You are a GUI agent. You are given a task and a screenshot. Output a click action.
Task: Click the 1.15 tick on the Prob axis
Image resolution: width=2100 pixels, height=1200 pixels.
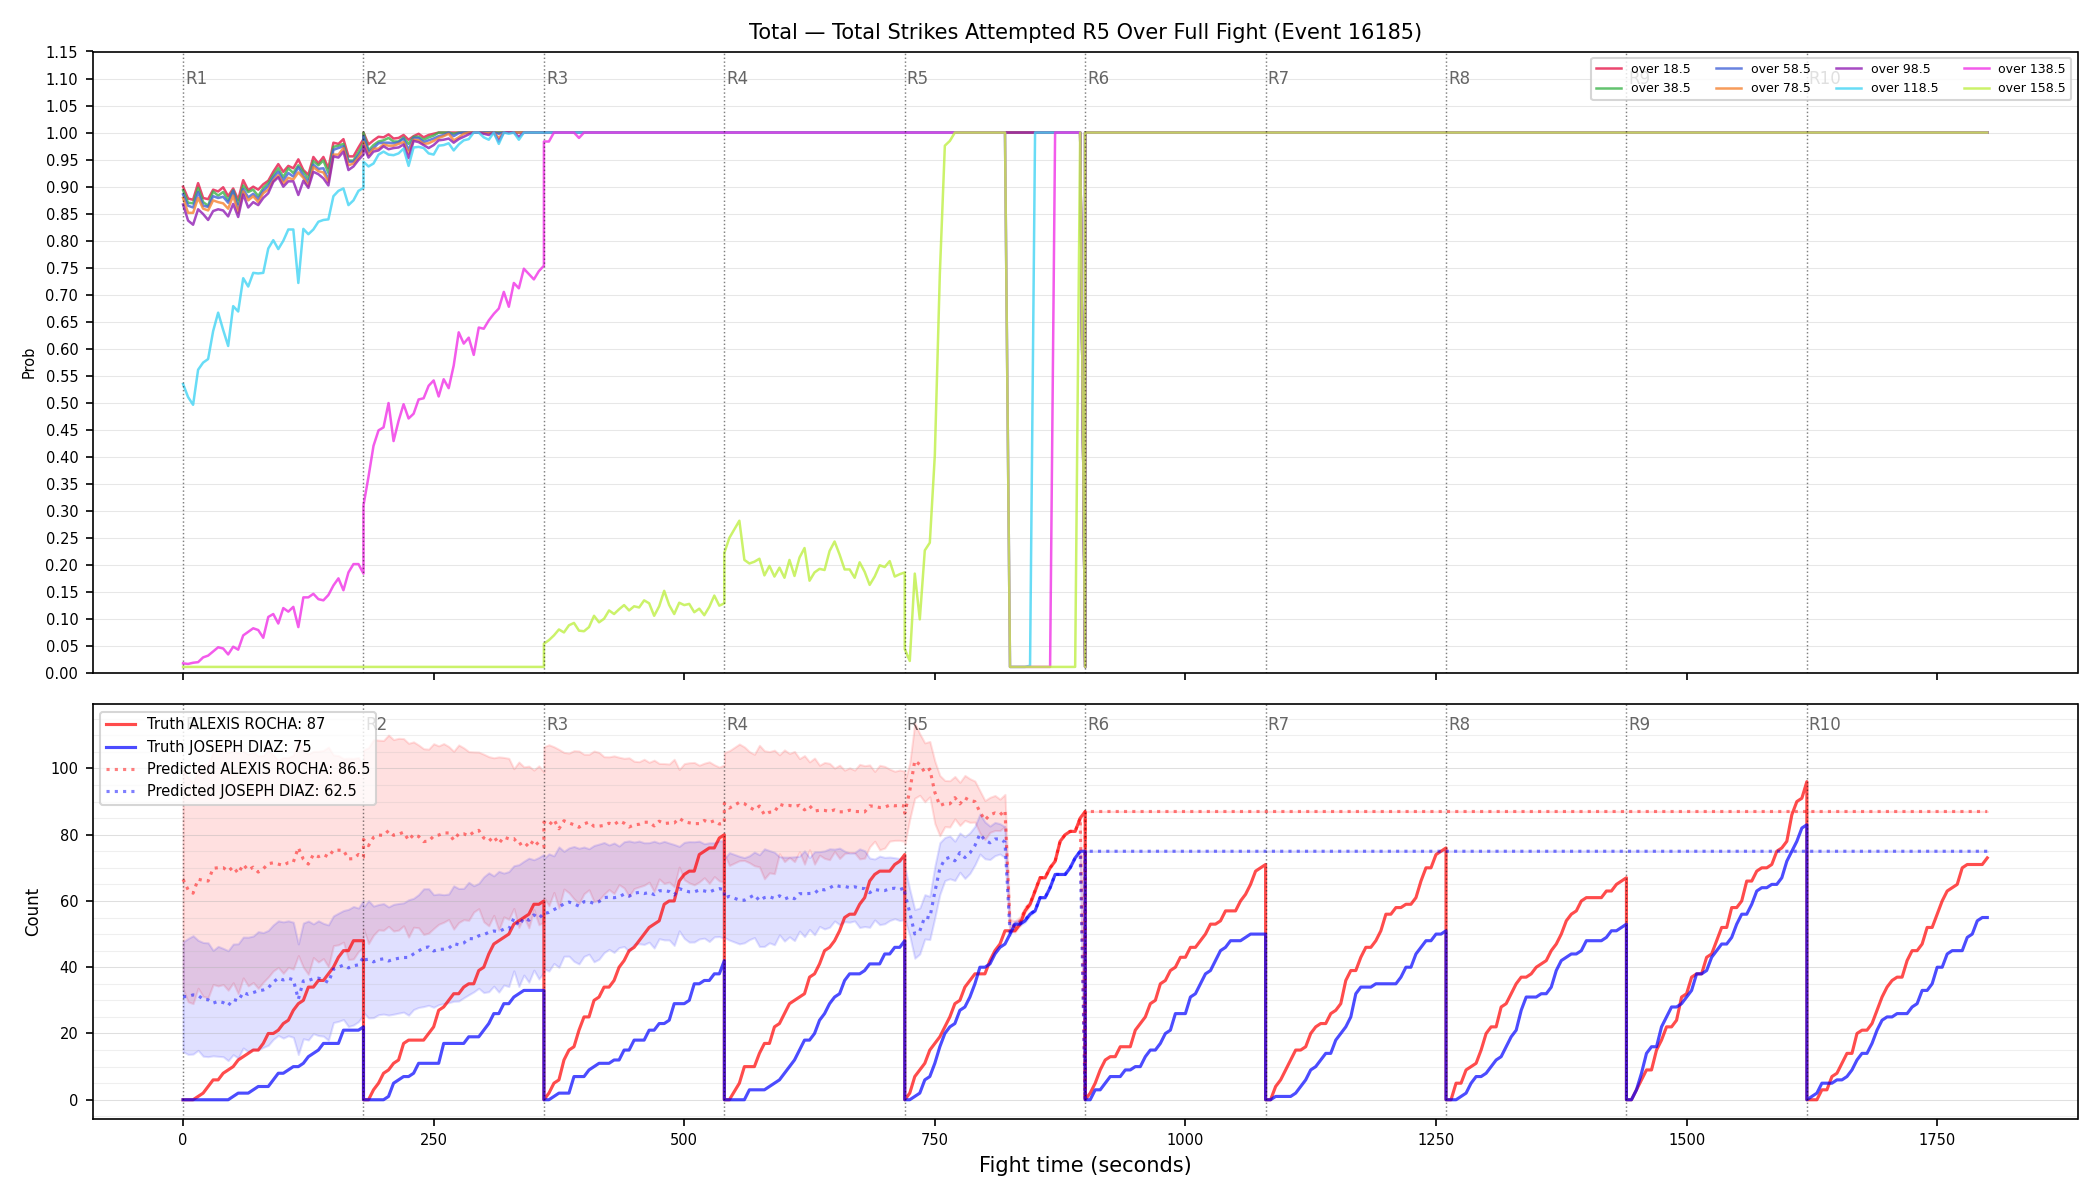tap(62, 52)
